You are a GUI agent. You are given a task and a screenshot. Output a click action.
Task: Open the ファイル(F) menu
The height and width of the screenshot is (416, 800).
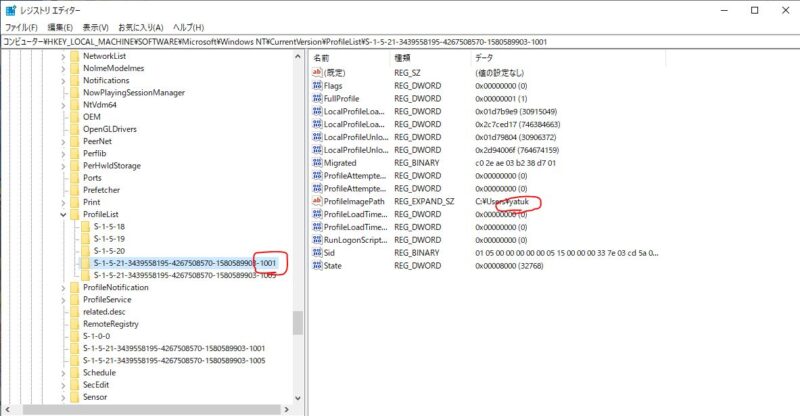point(21,28)
